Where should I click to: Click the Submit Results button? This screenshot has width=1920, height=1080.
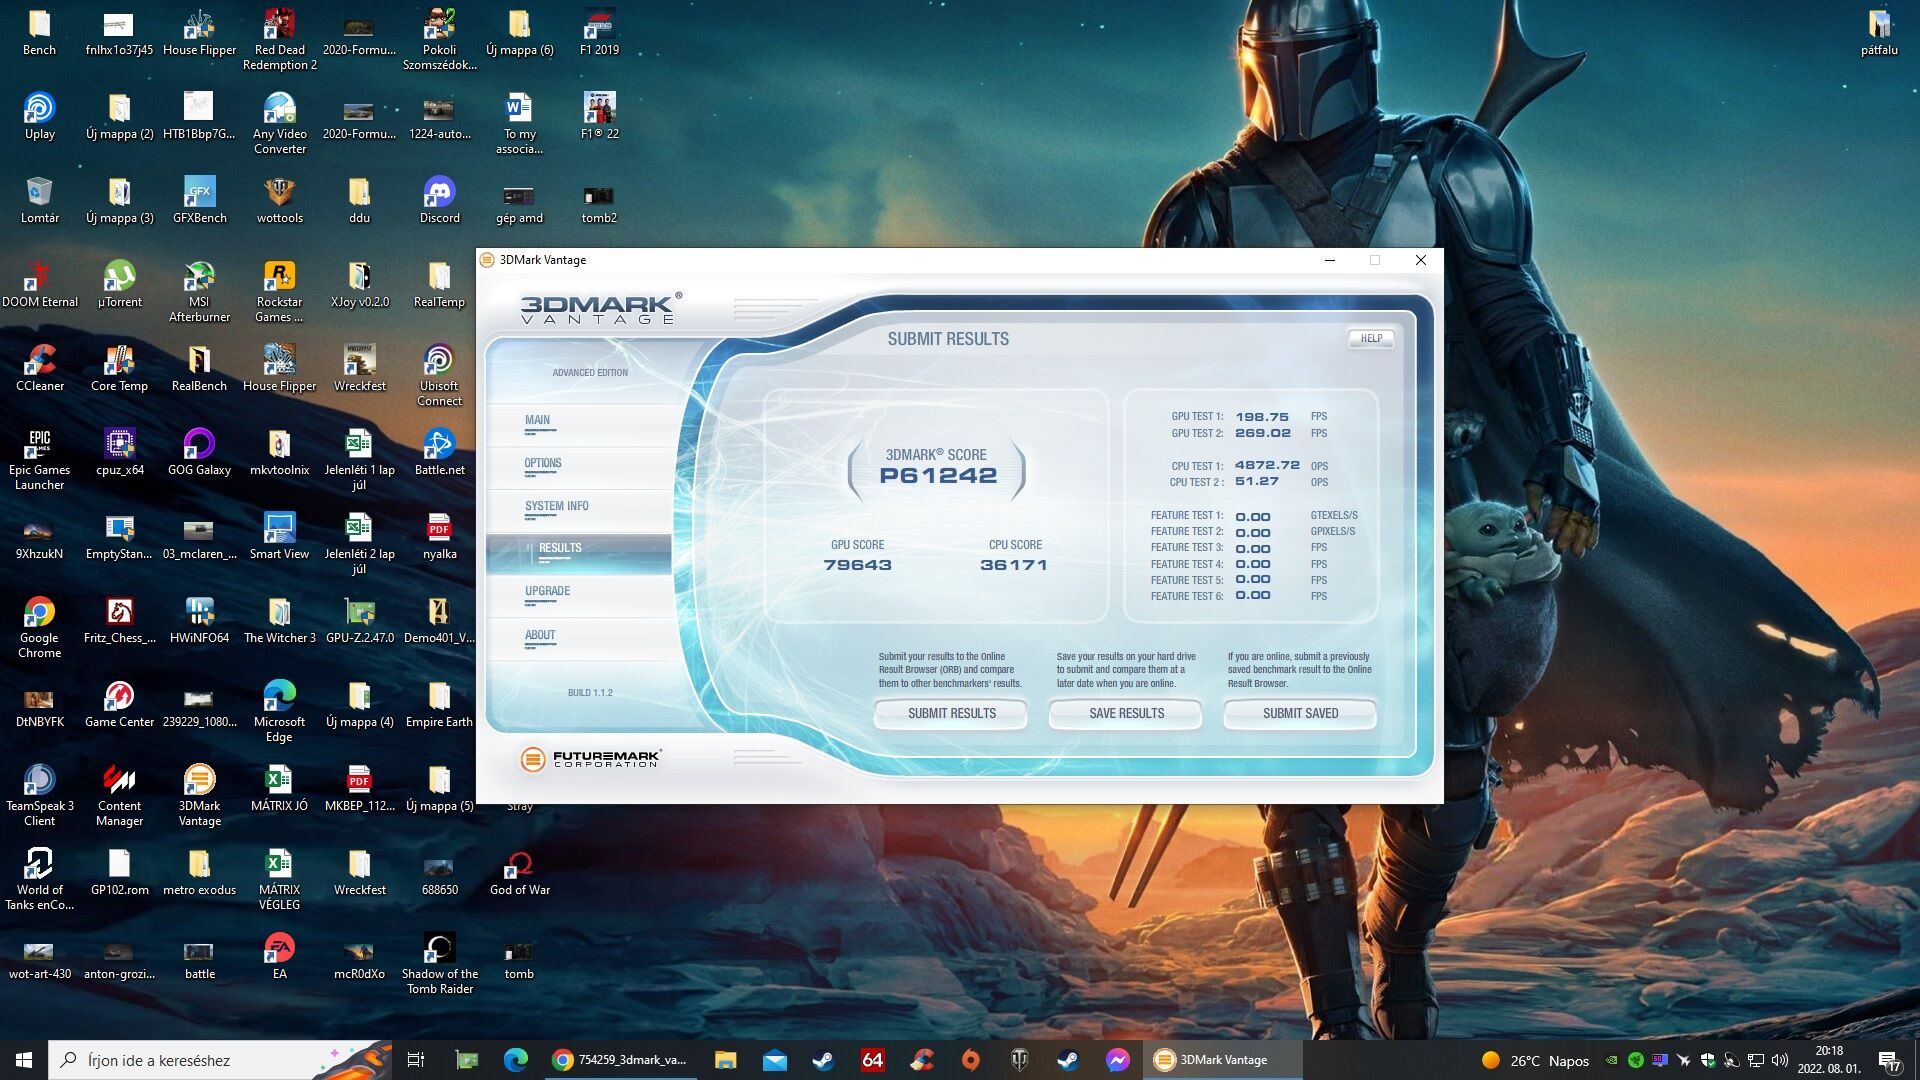click(951, 714)
